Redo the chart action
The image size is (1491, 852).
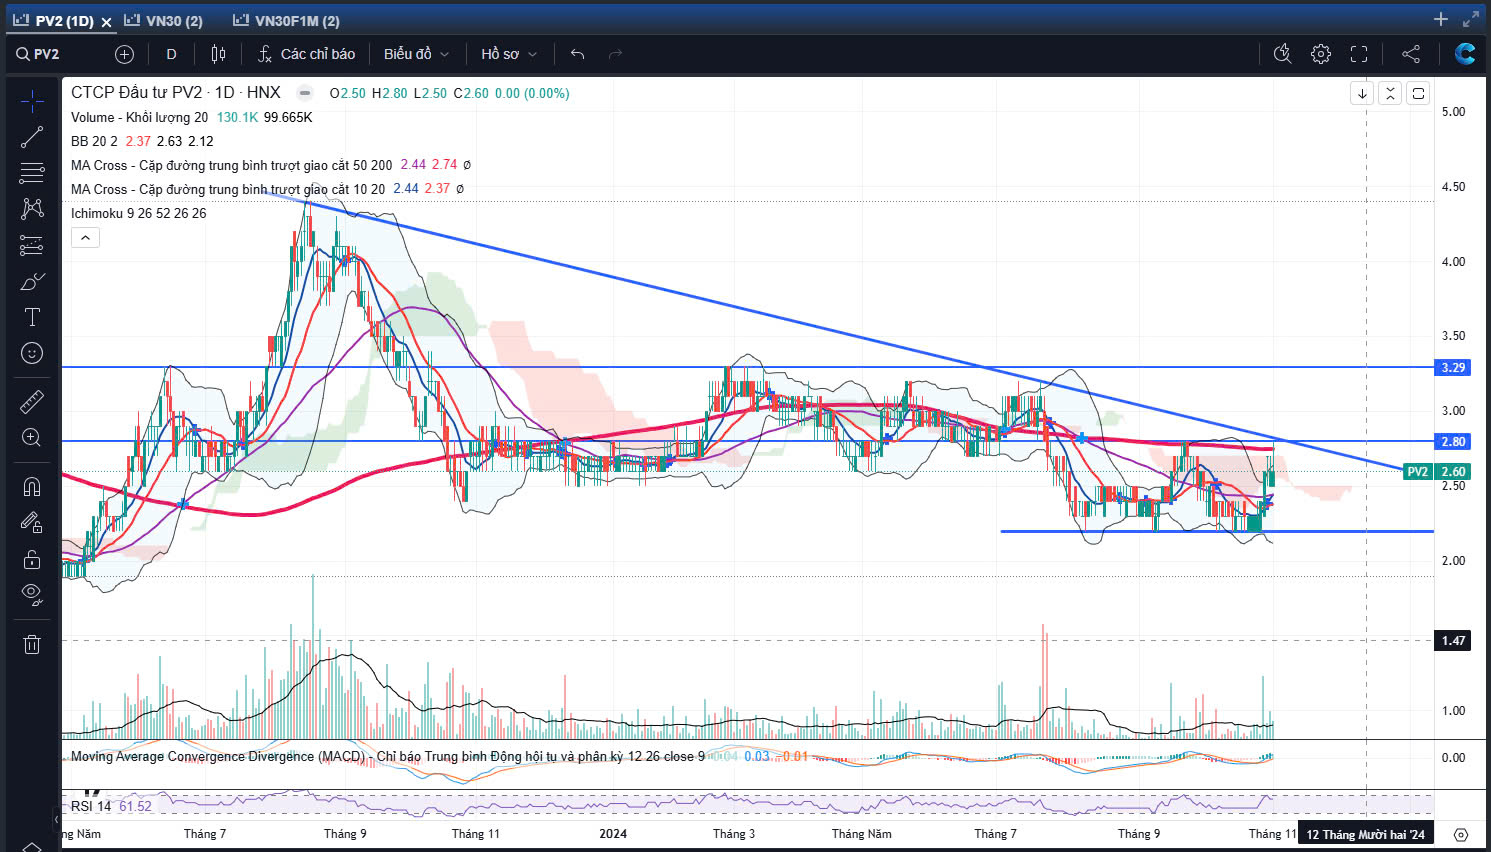(x=615, y=54)
